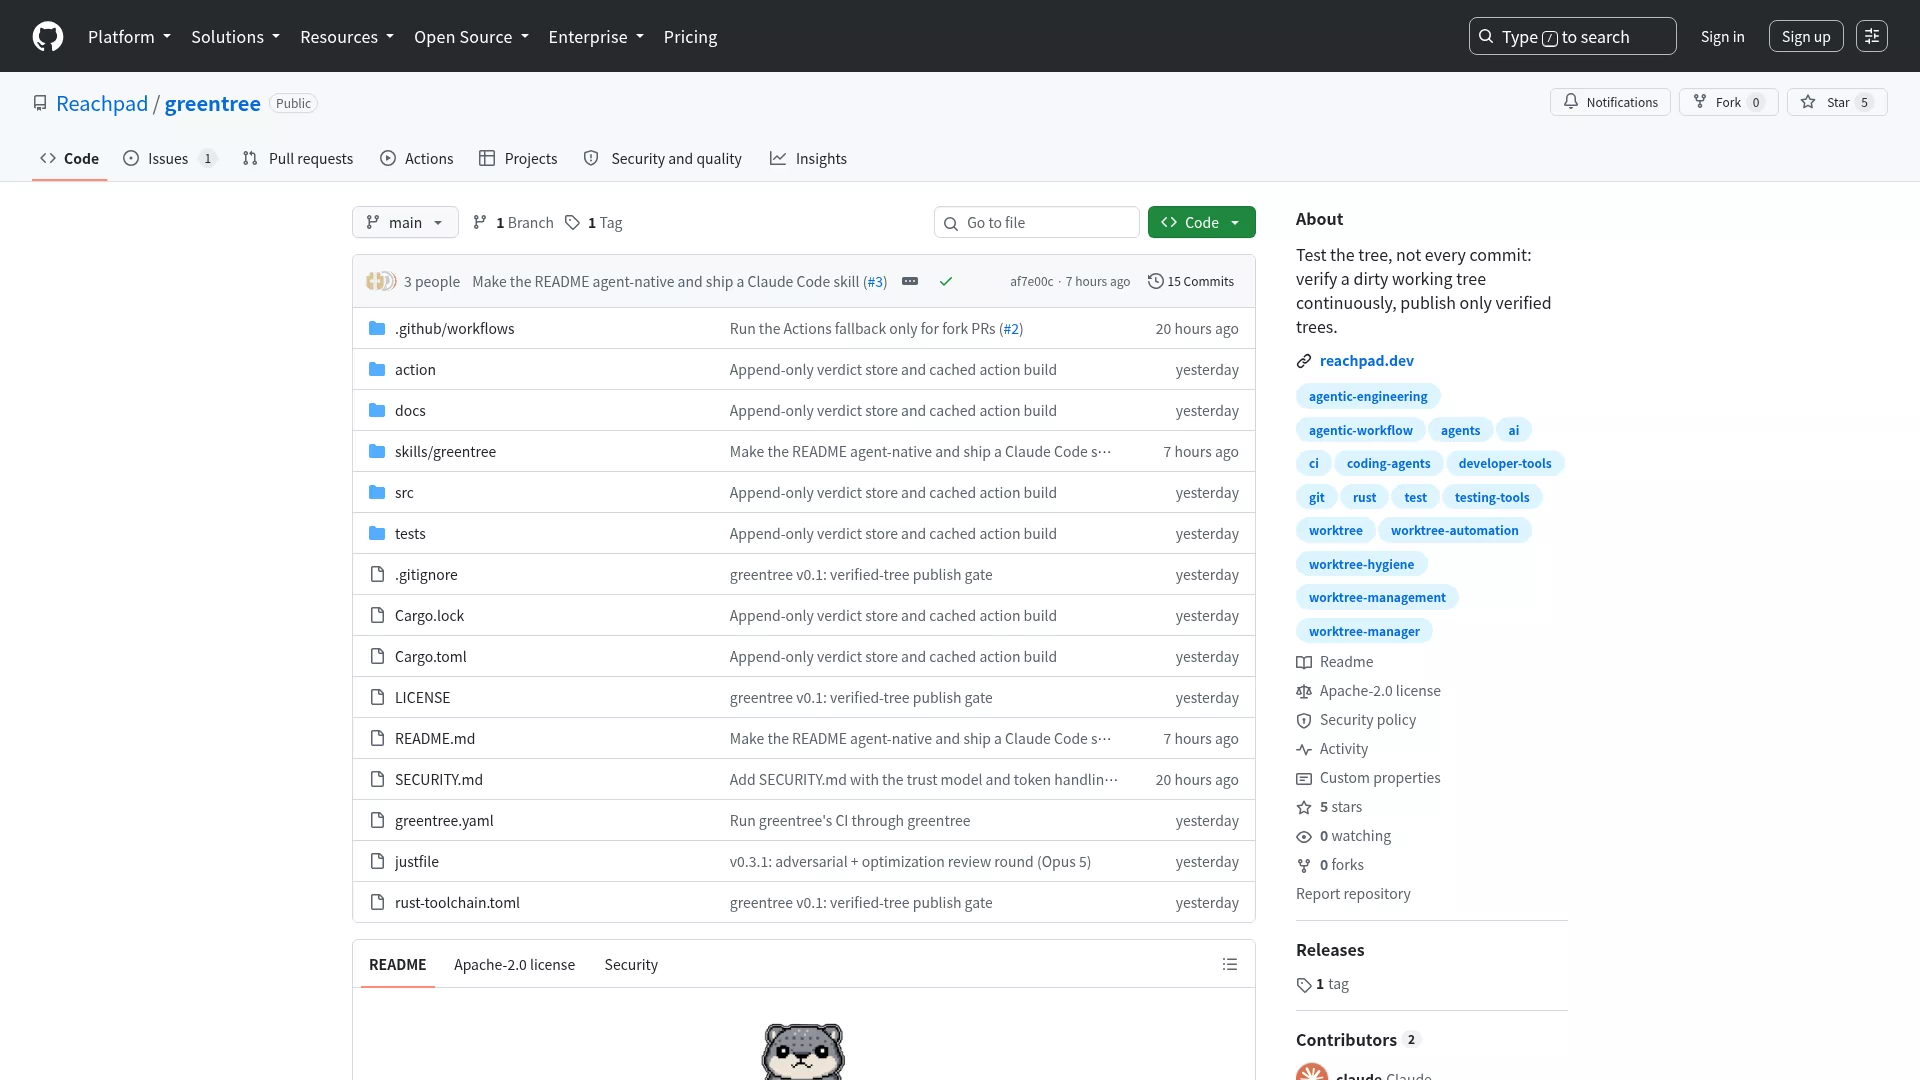This screenshot has width=1920, height=1080.
Task: Open the README.md file
Action: pos(435,738)
